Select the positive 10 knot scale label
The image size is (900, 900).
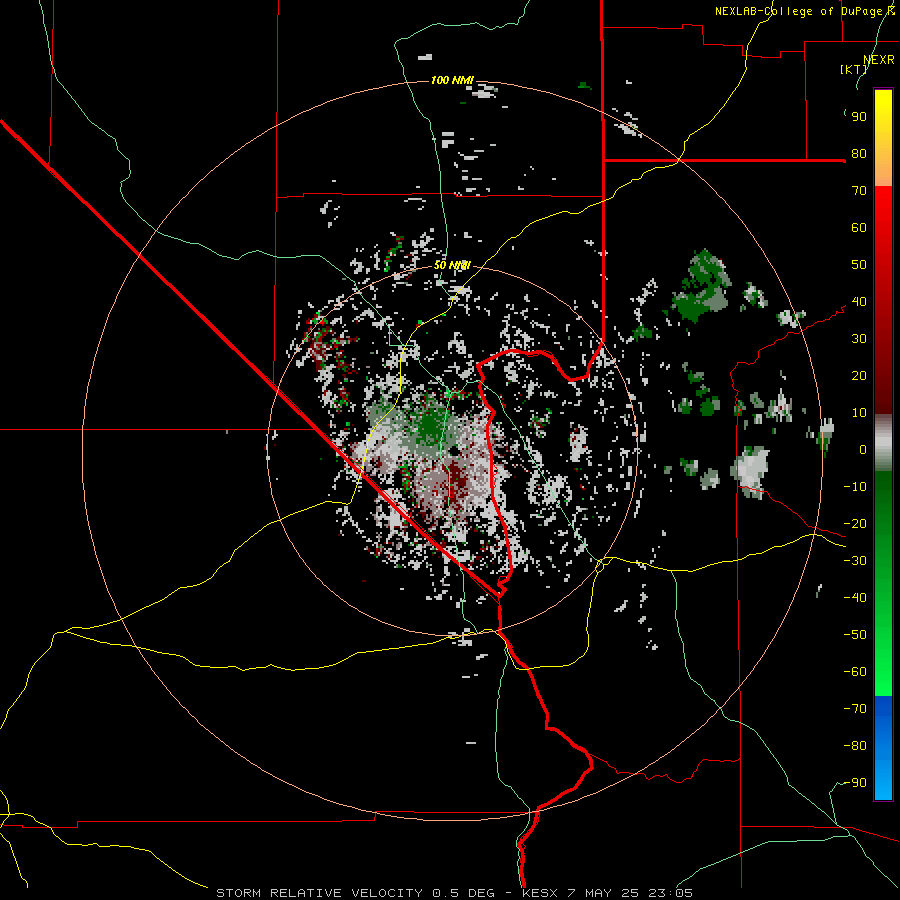point(859,413)
